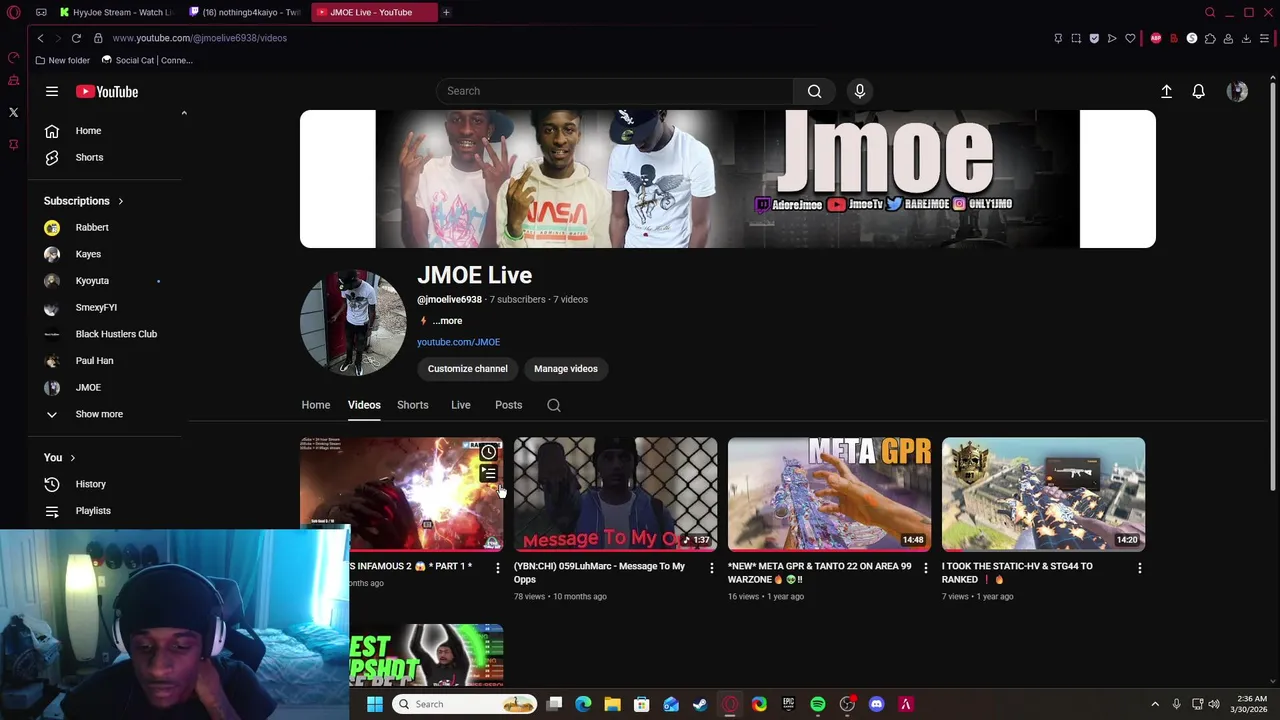The width and height of the screenshot is (1280, 720).
Task: Switch to HyyJoe Stream browser tab
Action: (x=116, y=12)
